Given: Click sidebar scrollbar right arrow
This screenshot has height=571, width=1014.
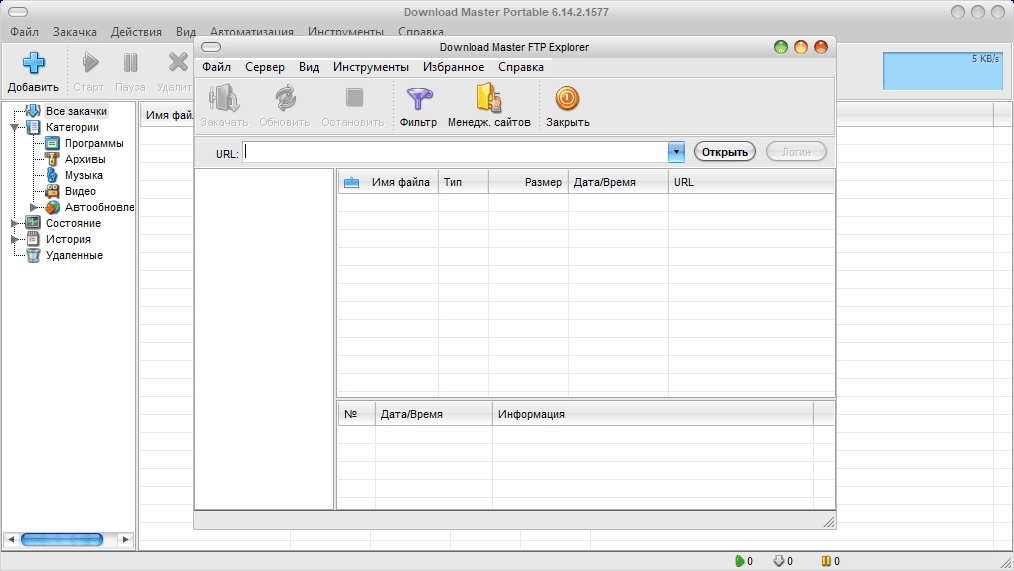Looking at the screenshot, I should click(125, 539).
